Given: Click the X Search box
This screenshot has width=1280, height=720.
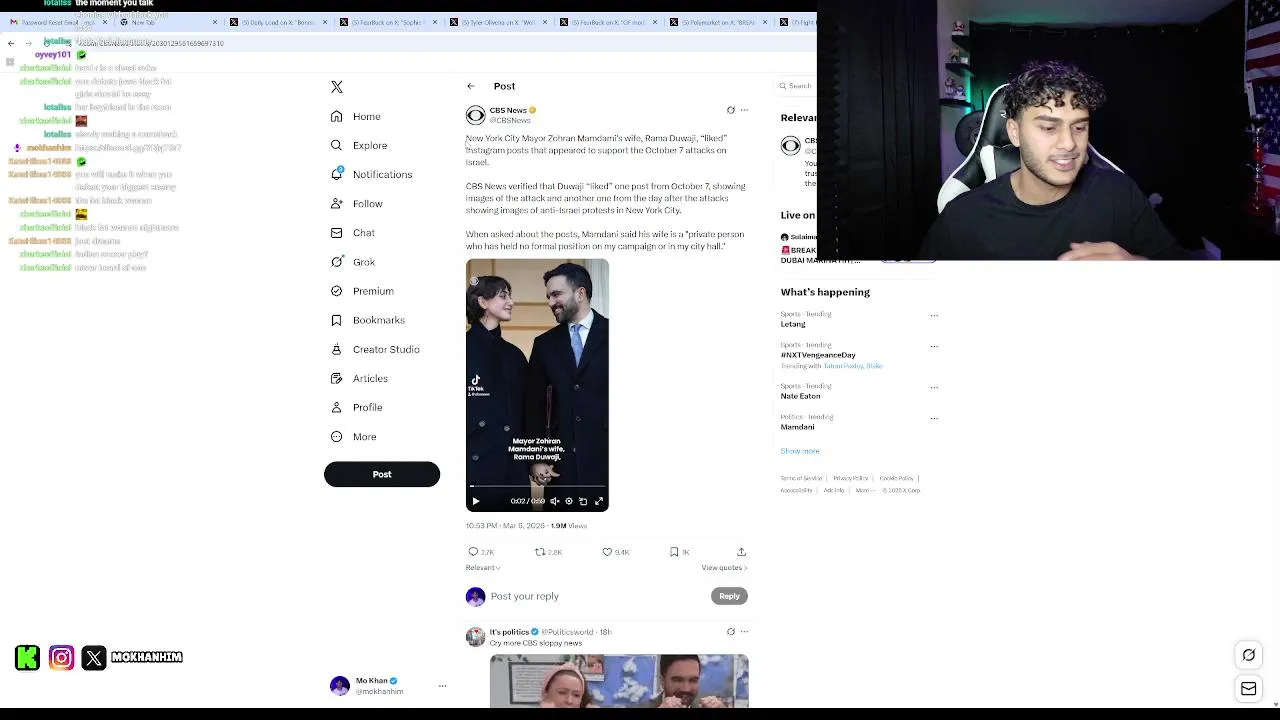Looking at the screenshot, I should pyautogui.click(x=798, y=86).
